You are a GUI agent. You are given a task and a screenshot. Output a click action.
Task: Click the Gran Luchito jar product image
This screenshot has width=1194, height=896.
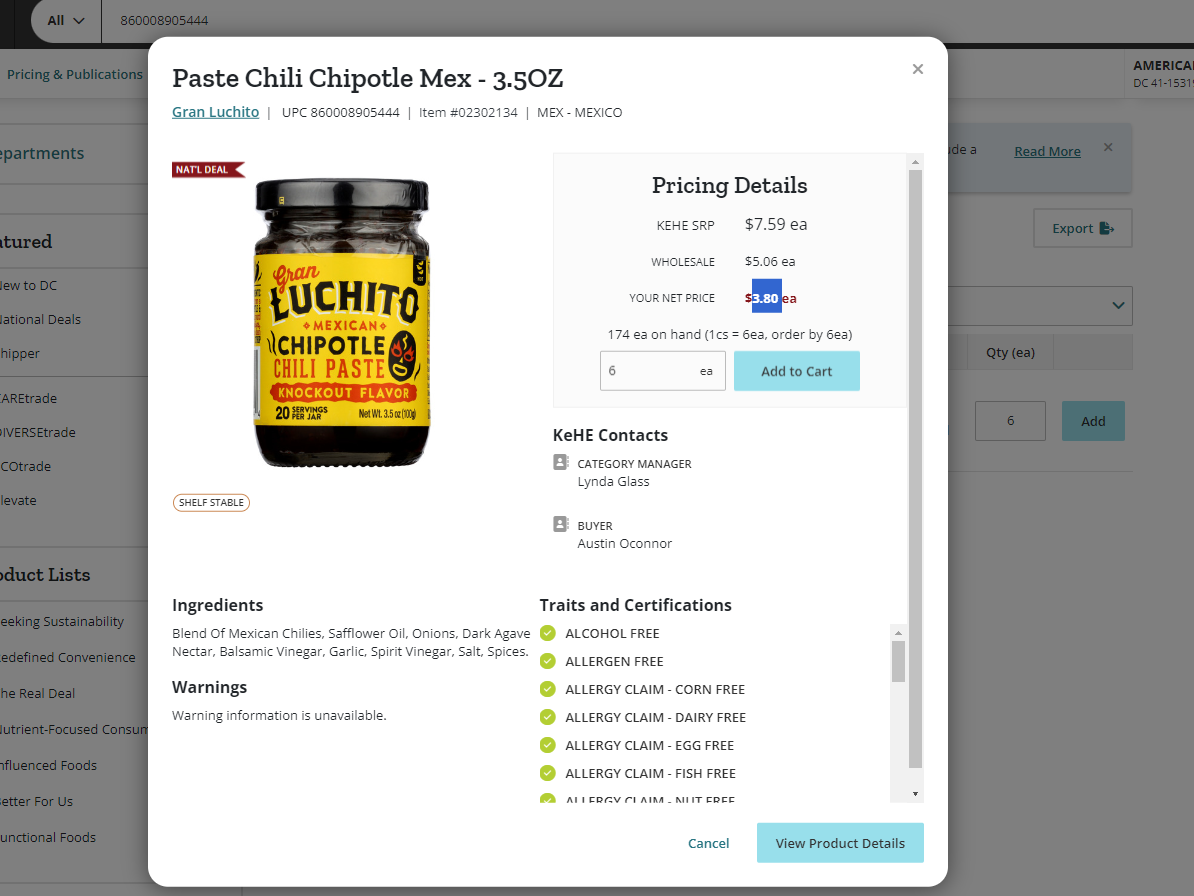click(342, 323)
